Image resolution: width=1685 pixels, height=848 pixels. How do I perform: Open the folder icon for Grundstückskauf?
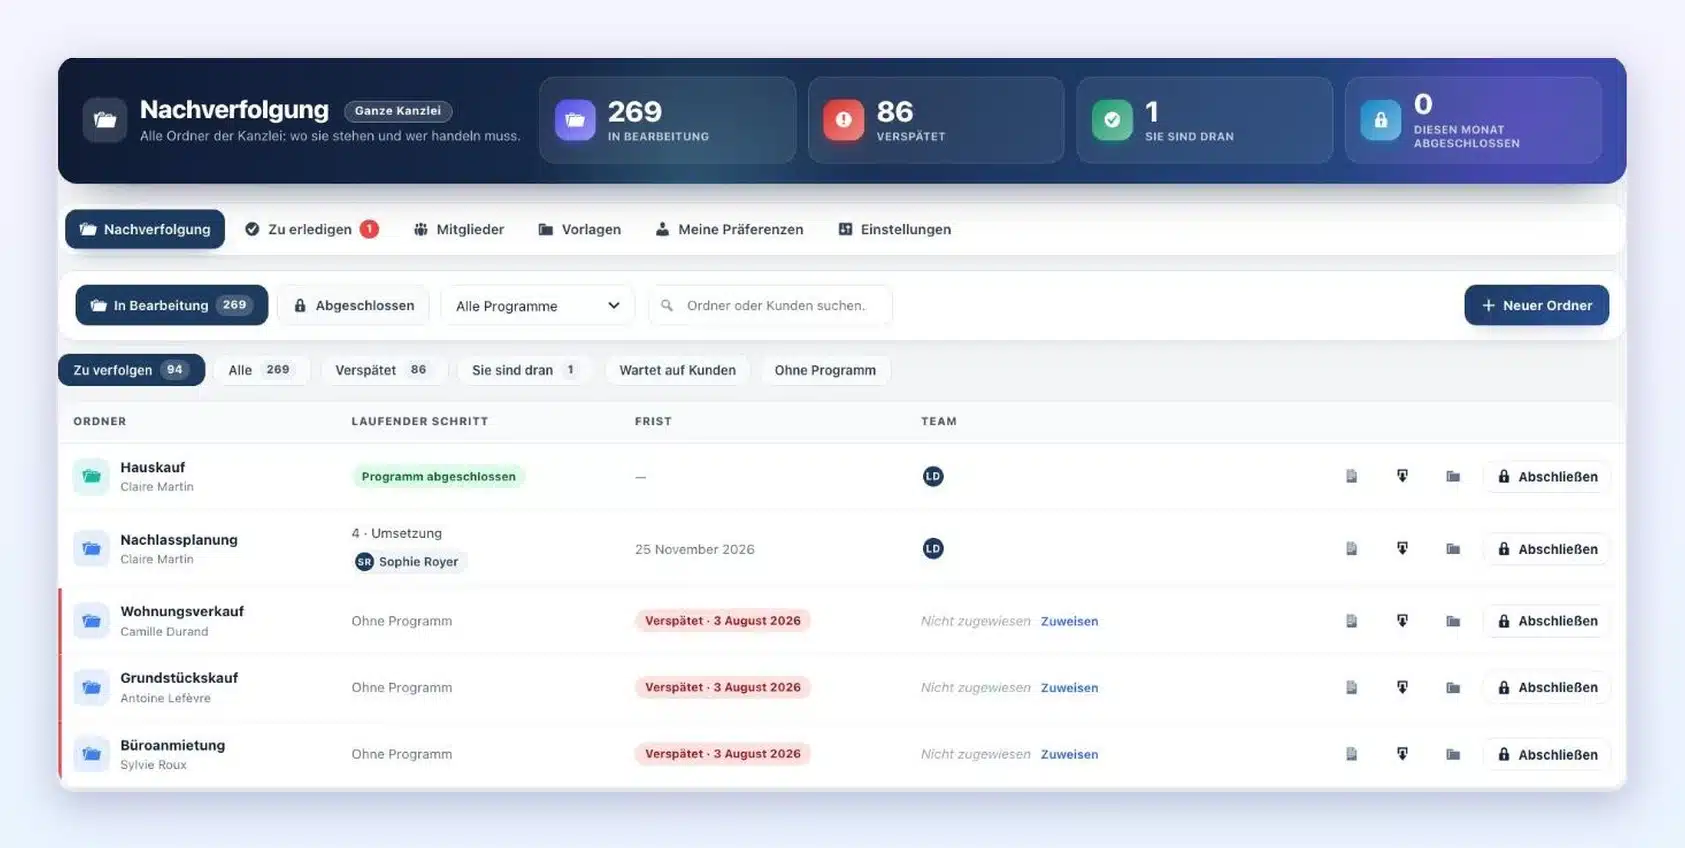1453,687
